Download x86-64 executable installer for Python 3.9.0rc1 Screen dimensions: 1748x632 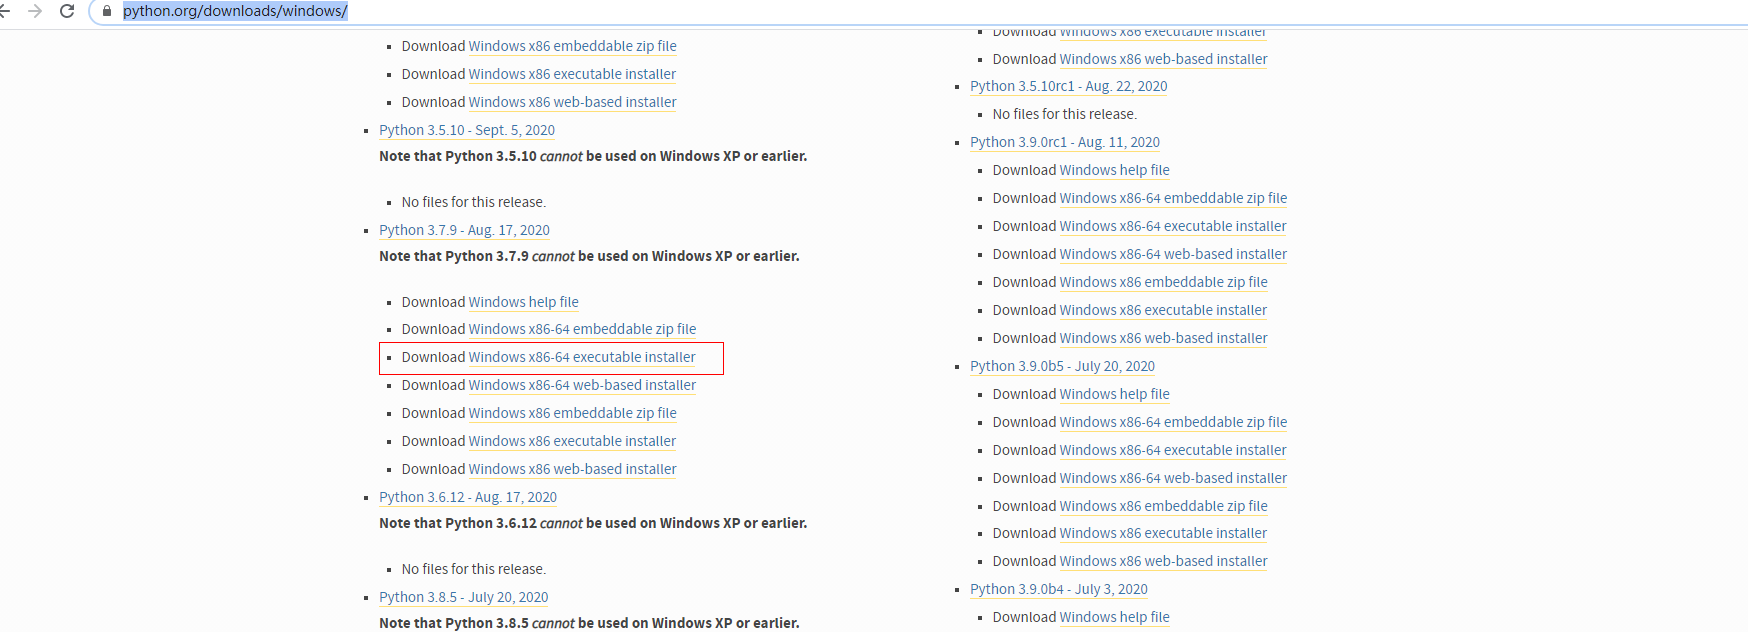pos(1173,226)
